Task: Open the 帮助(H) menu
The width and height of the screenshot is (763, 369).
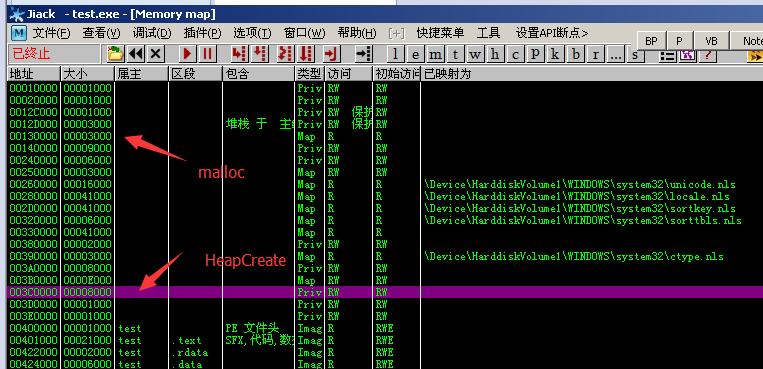Action: pyautogui.click(x=357, y=33)
